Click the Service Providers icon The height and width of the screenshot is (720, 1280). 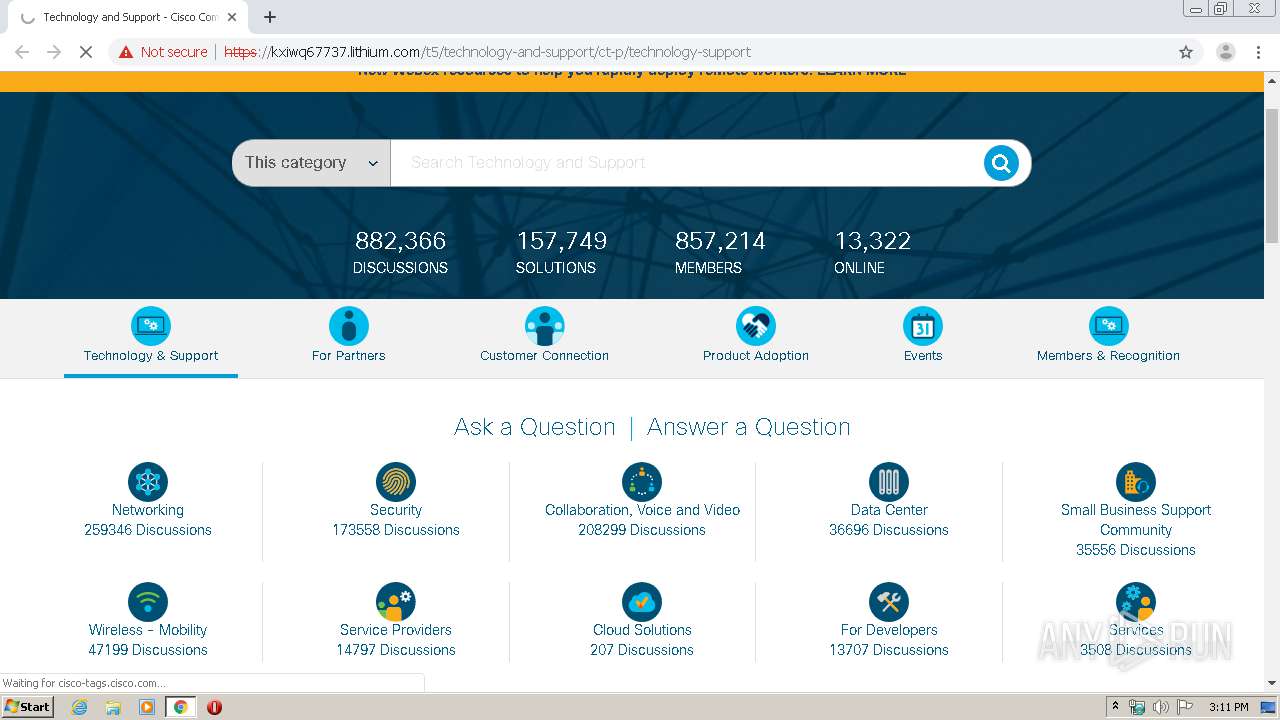[x=396, y=602]
